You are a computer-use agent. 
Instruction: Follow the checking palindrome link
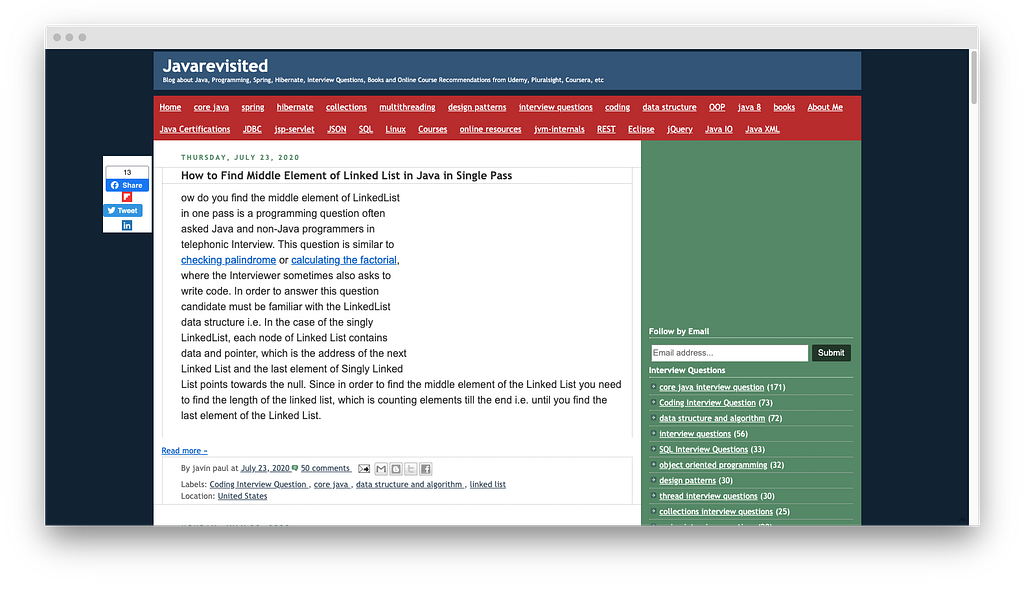click(228, 260)
